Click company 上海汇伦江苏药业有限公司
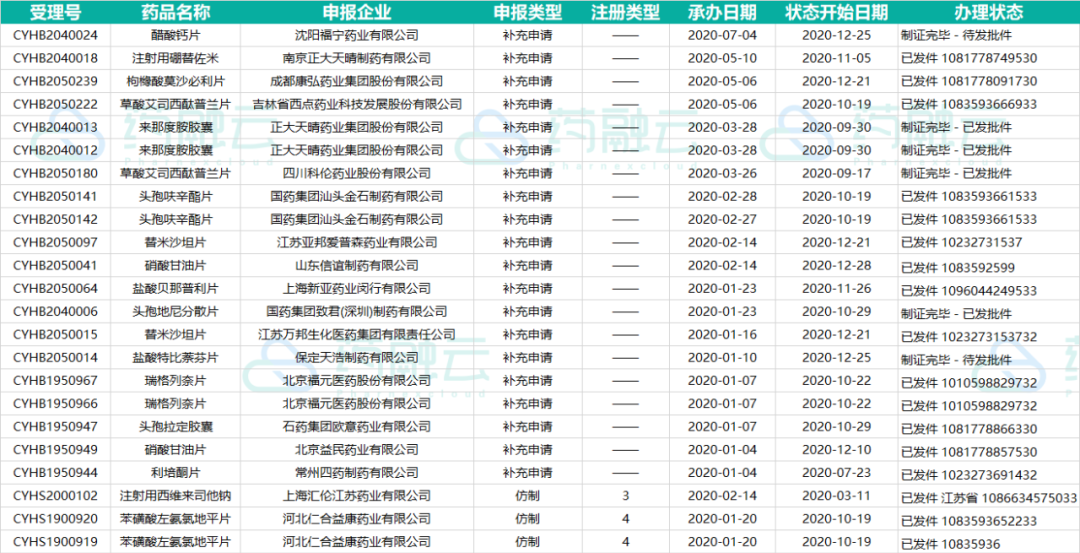Screen dimensions: 1080x553 coord(357,497)
